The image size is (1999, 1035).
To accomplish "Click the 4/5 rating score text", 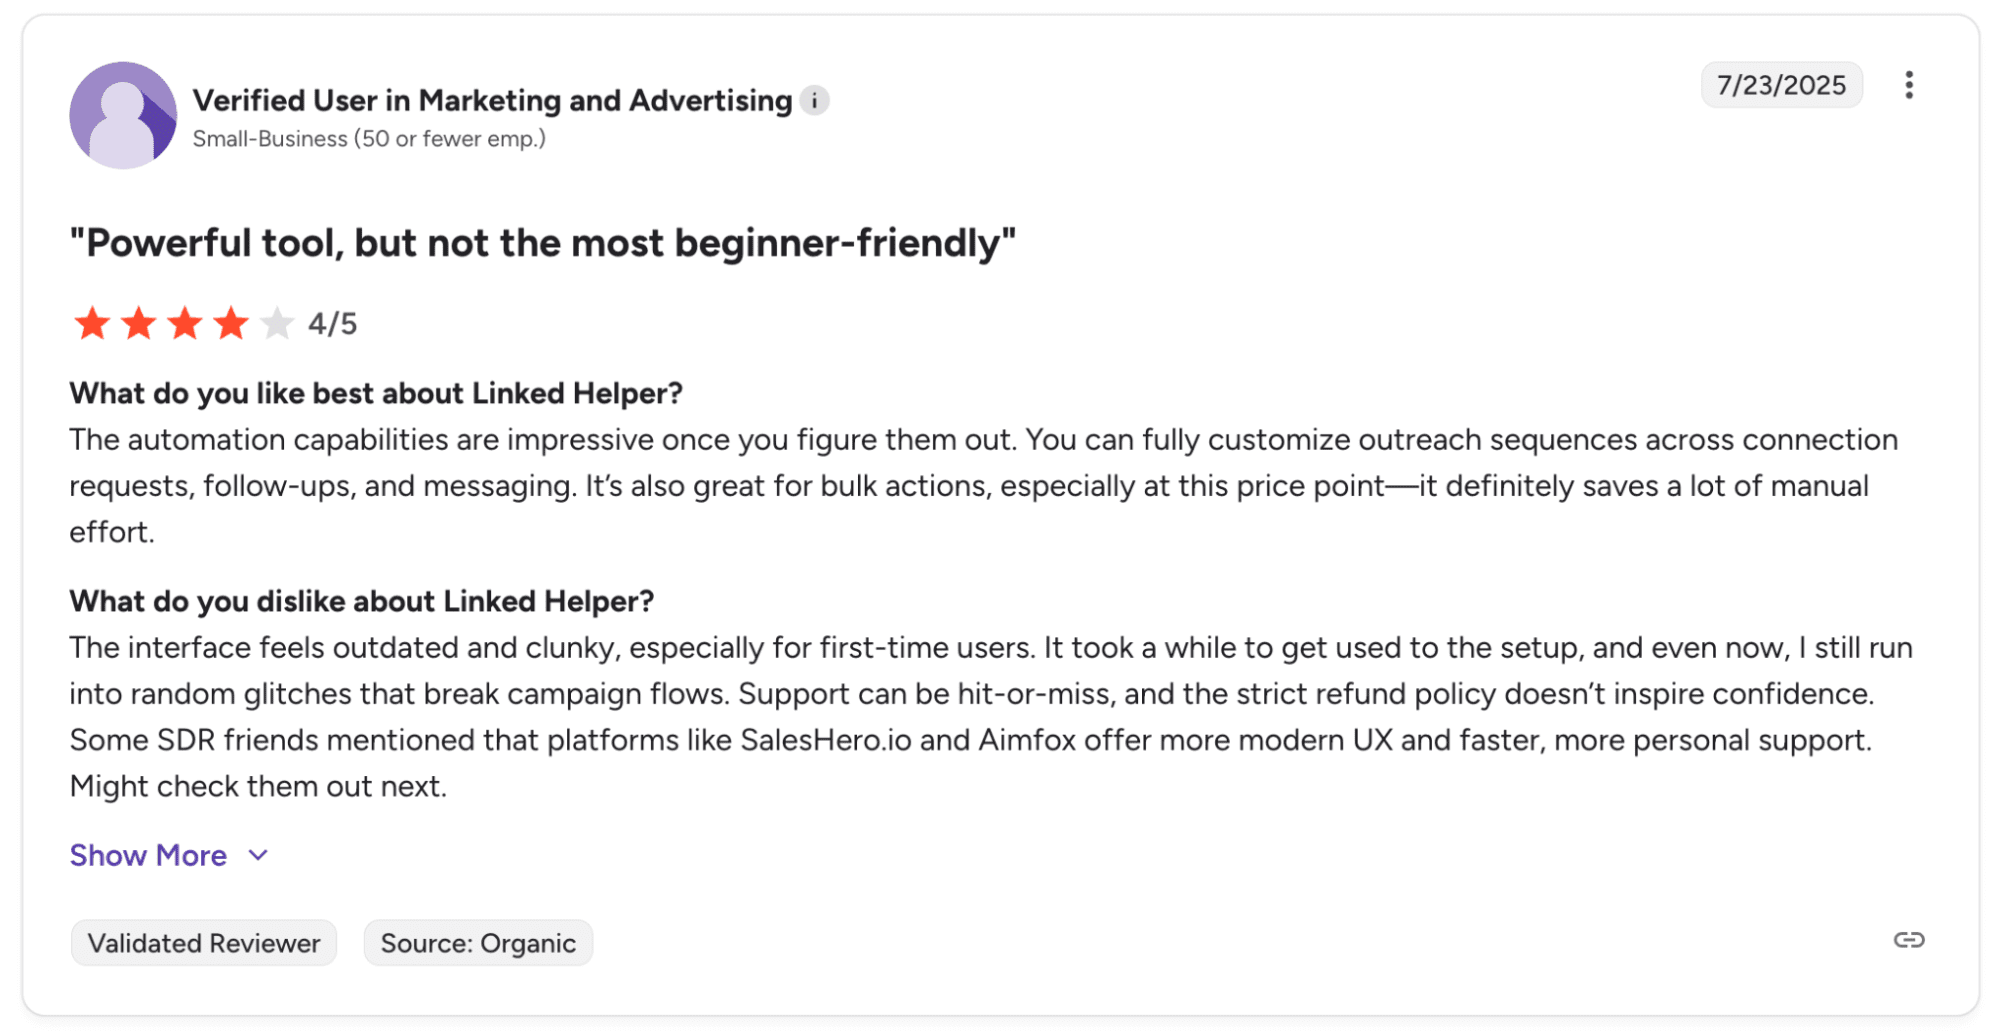I will (x=332, y=324).
